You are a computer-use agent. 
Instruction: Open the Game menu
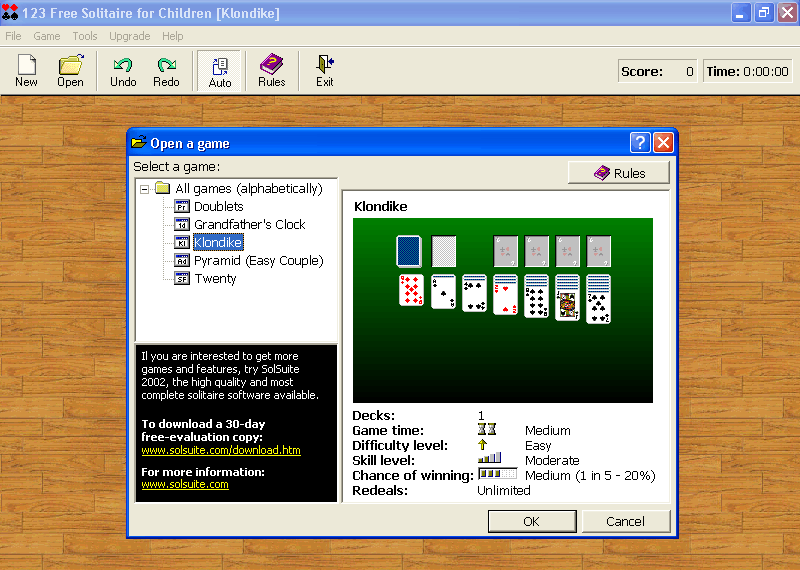(x=47, y=36)
